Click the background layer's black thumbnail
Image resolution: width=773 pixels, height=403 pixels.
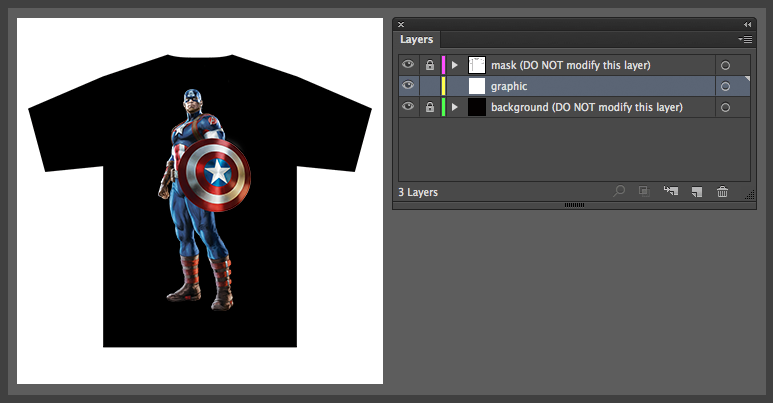(x=477, y=107)
